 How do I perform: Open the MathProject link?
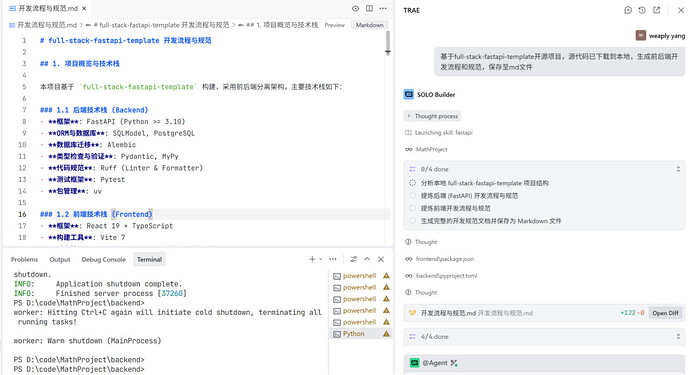pos(431,150)
